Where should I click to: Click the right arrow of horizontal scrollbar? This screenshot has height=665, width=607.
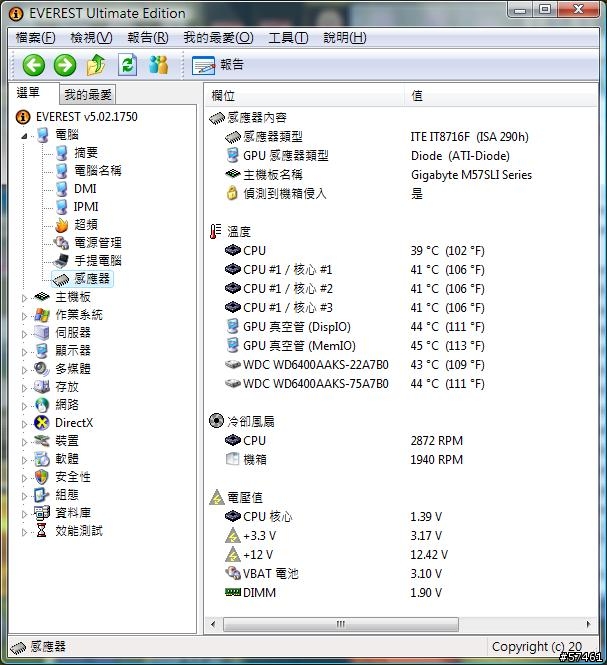pos(588,624)
